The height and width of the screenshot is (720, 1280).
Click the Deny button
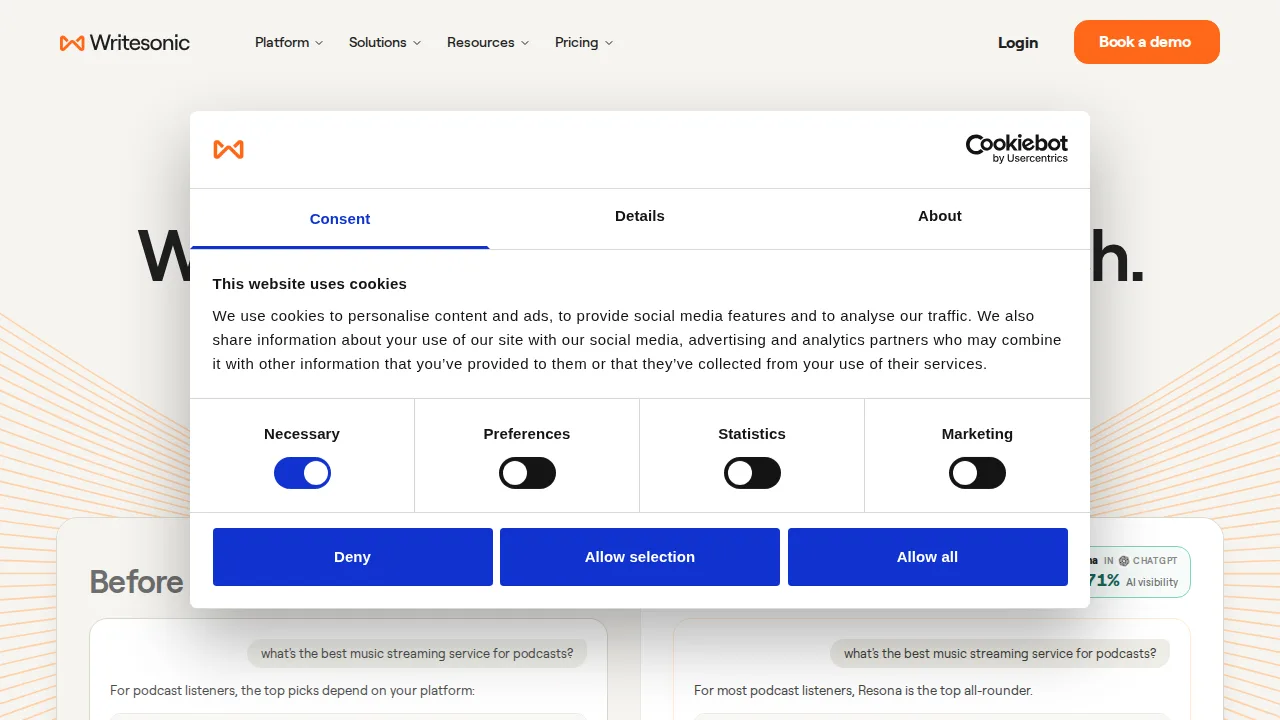point(353,557)
